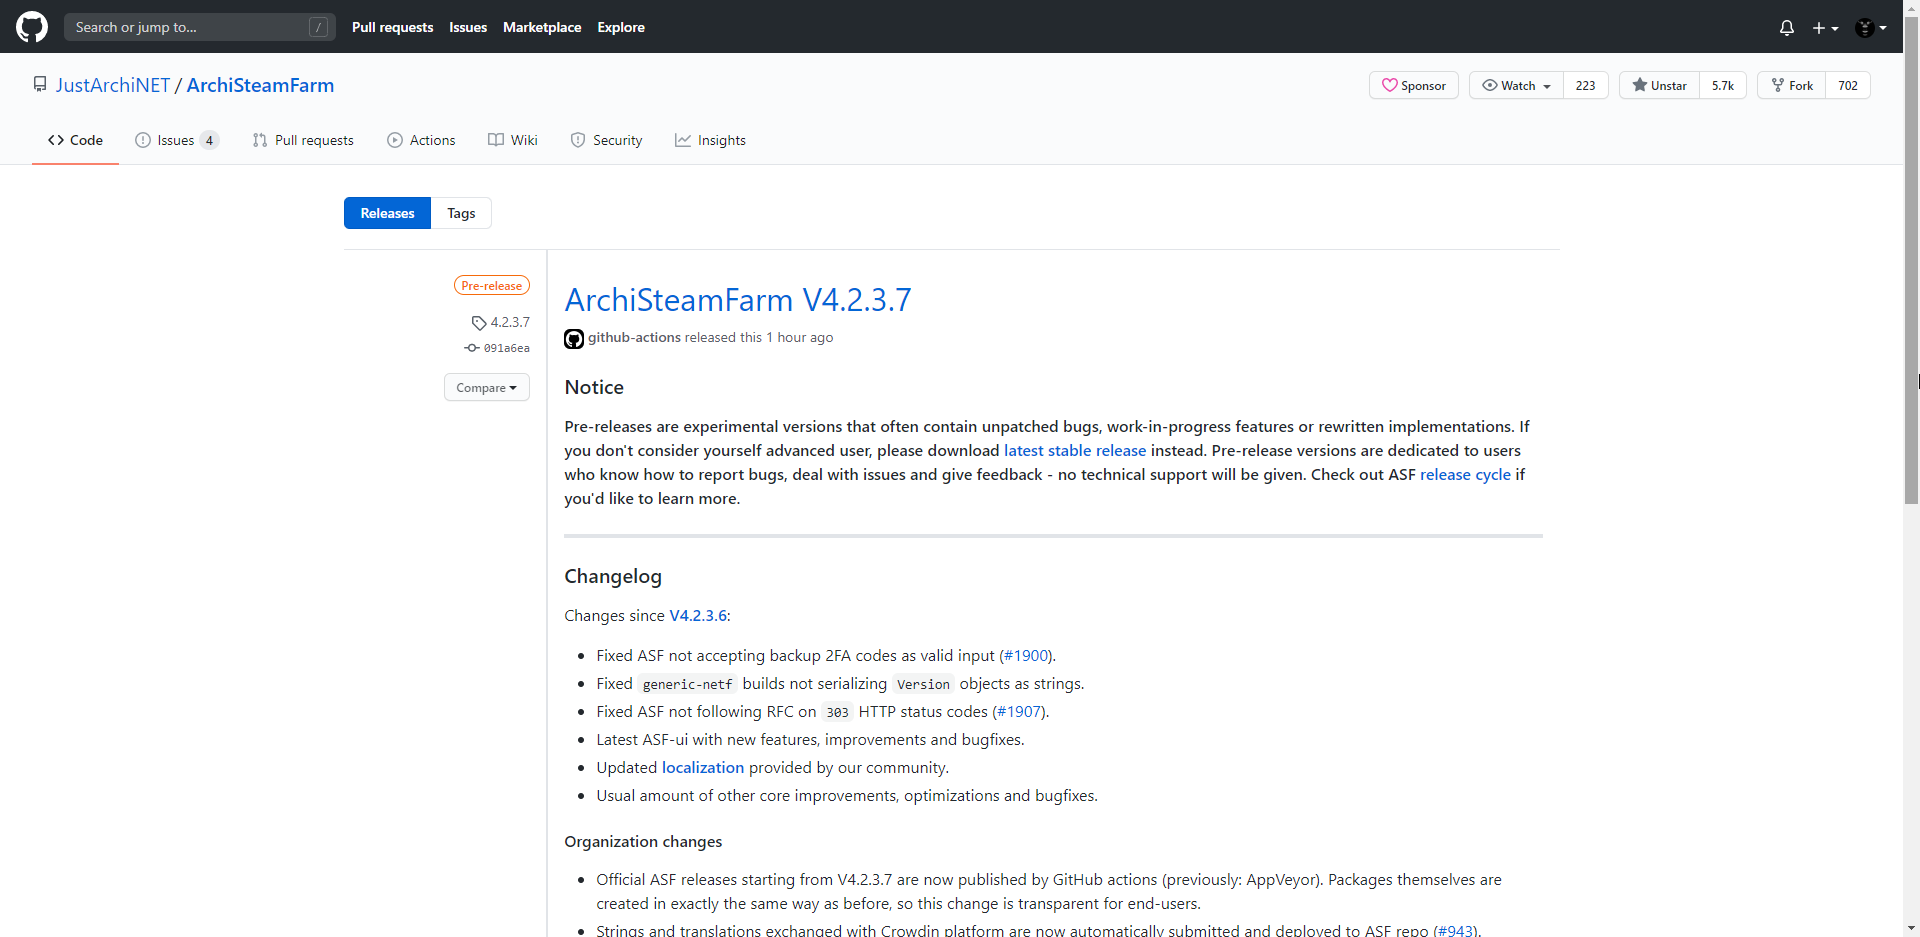View the 702 forks count
Screen dimensions: 1920x937
1848,85
